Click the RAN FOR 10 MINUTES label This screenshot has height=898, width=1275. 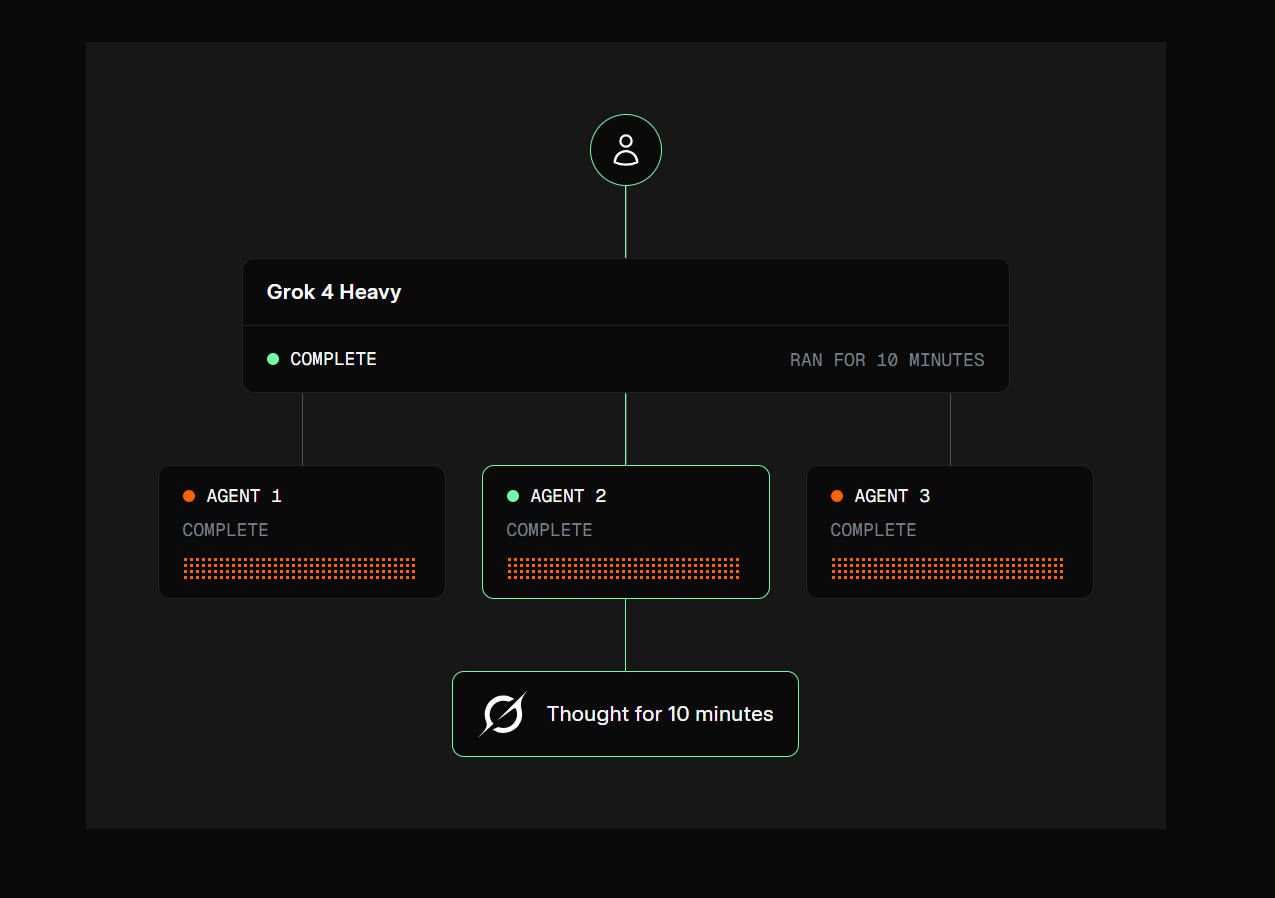point(887,360)
